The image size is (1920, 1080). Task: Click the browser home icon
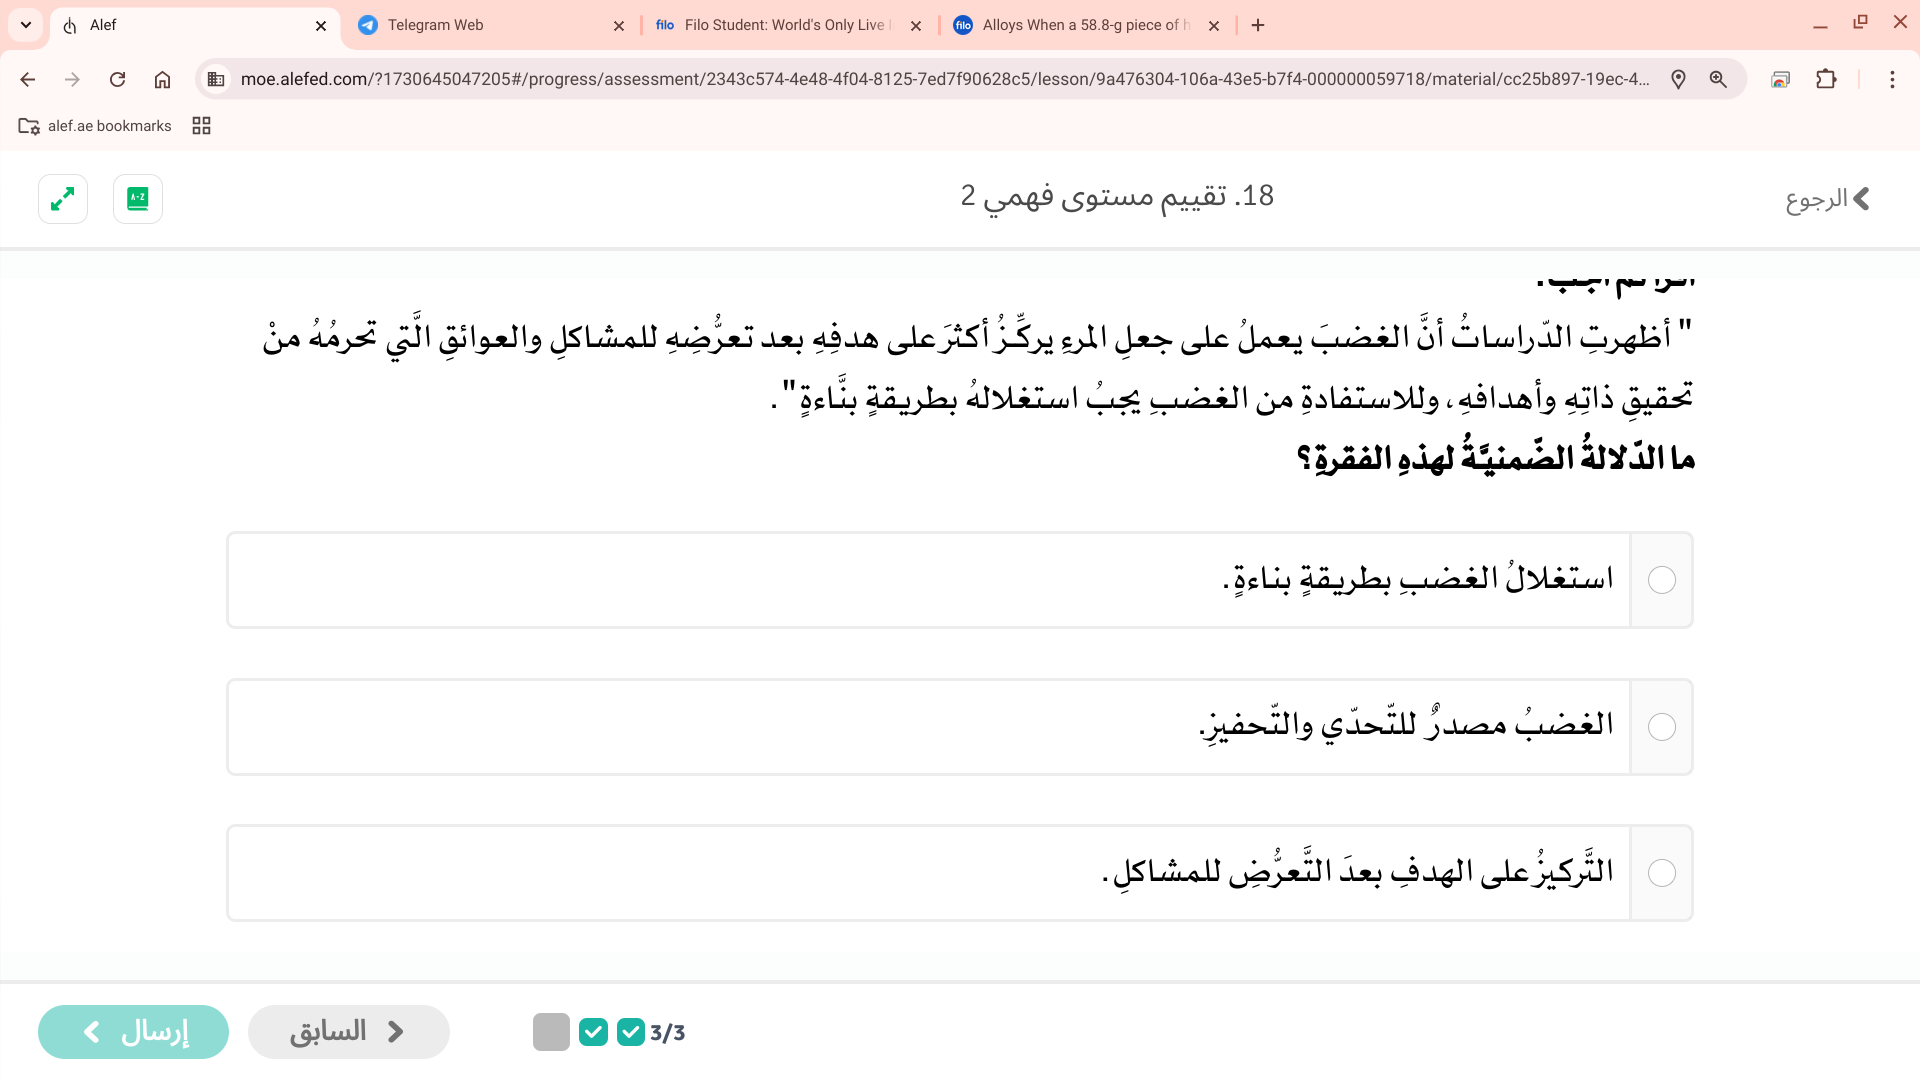162,79
